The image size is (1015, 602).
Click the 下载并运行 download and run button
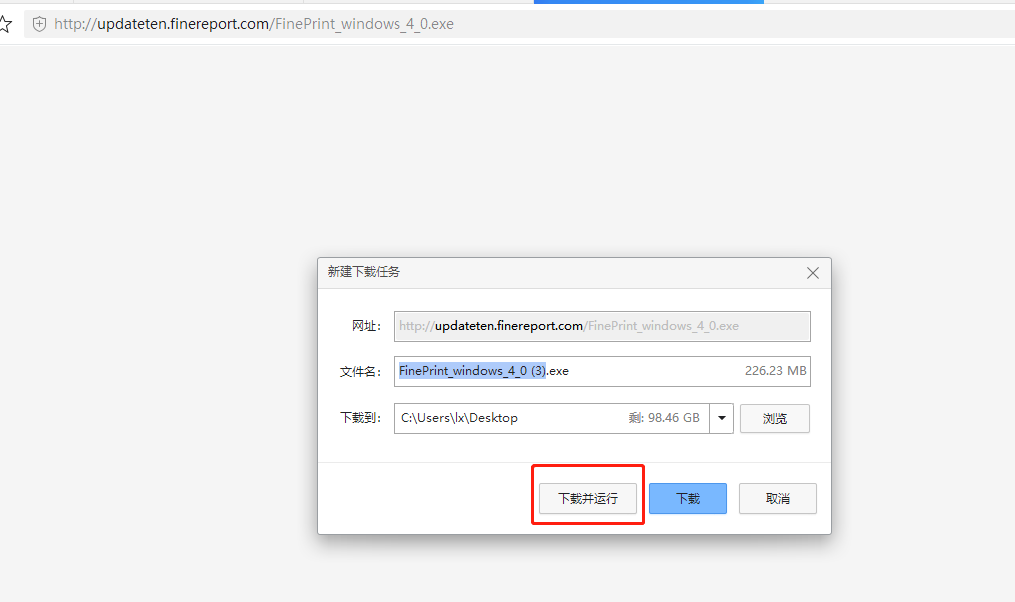(588, 498)
